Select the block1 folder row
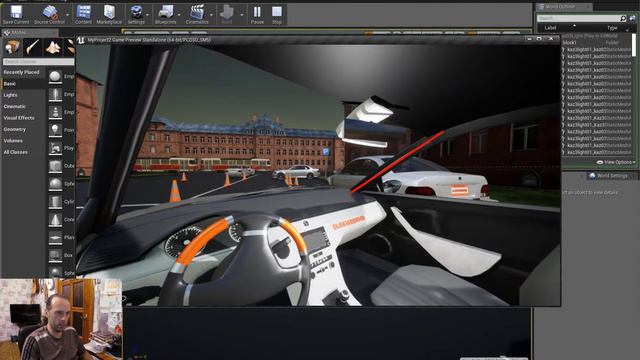 596,42
